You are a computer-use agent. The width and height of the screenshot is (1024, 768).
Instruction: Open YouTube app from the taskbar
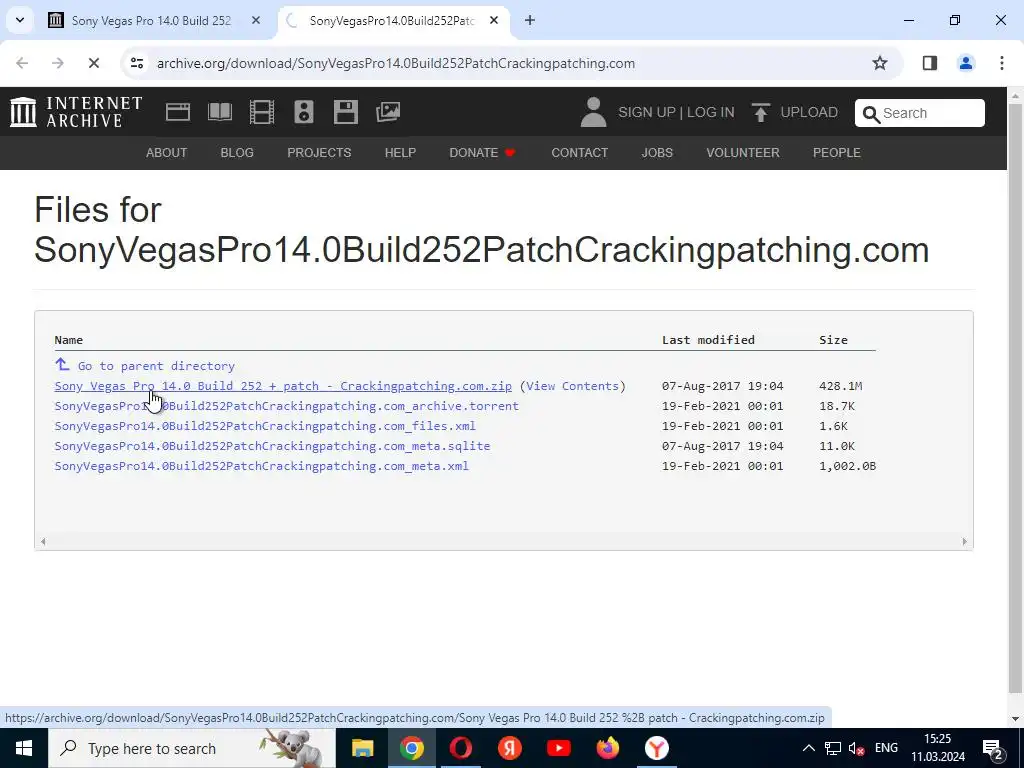pos(558,748)
